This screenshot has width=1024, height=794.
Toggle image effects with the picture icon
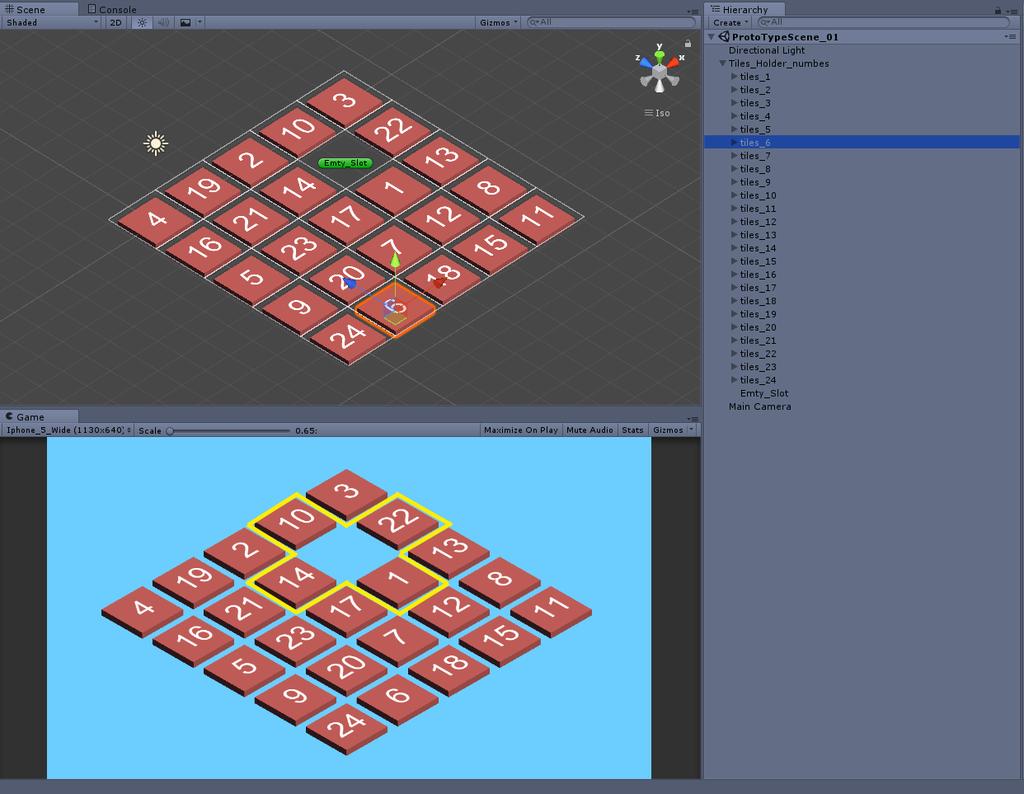click(185, 22)
